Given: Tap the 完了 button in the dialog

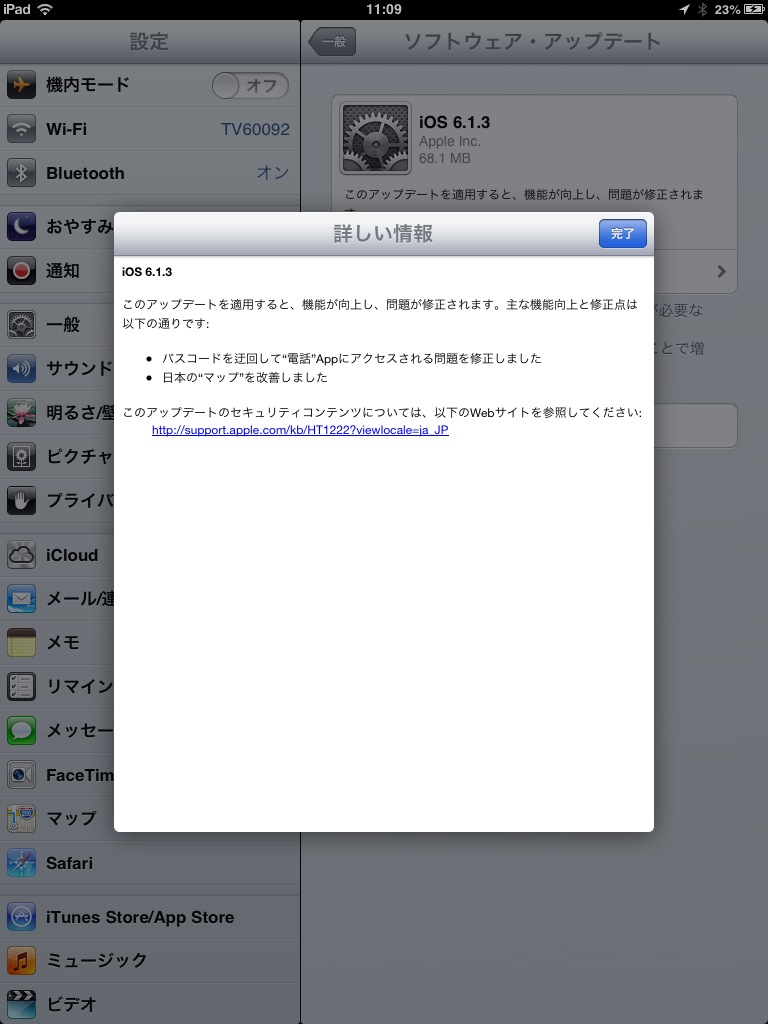Looking at the screenshot, I should [622, 234].
